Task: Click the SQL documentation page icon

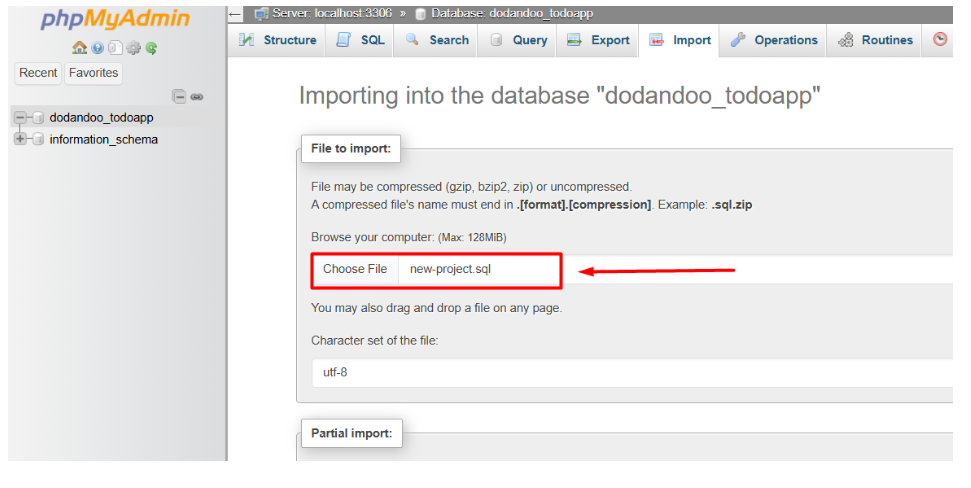Action: pyautogui.click(x=115, y=48)
